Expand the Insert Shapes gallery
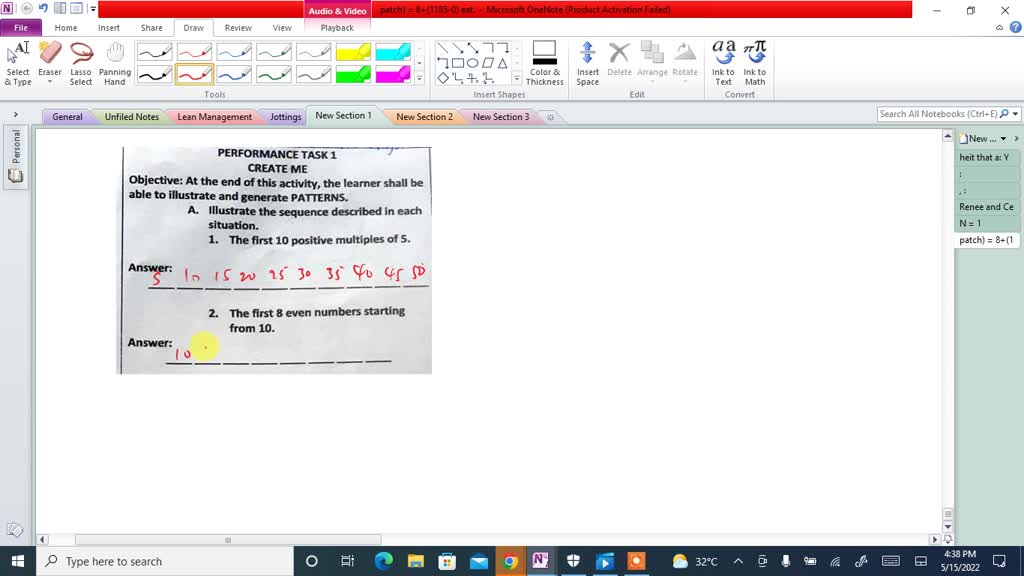This screenshot has height=576, width=1024. click(x=516, y=80)
